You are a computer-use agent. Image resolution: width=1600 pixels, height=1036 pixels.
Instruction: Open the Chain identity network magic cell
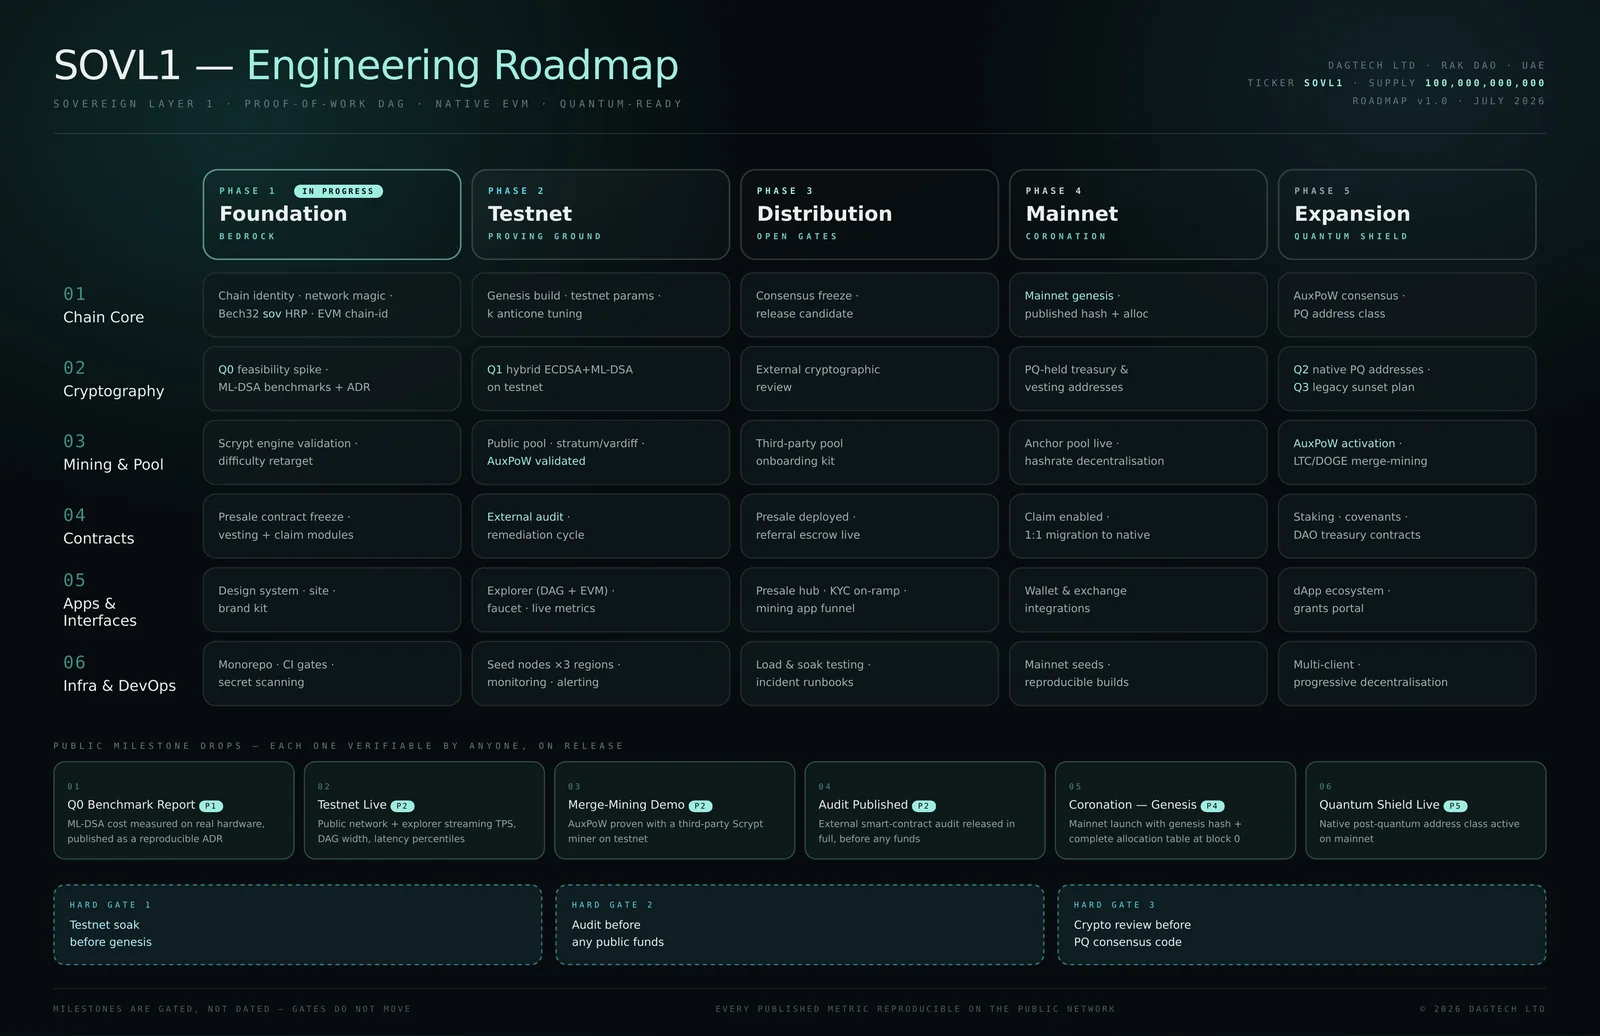pos(332,305)
